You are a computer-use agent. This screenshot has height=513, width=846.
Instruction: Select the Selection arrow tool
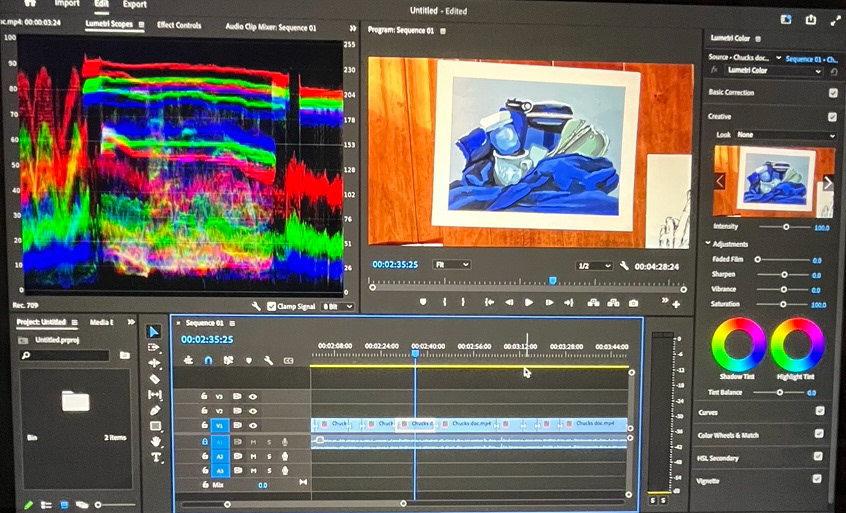click(154, 332)
